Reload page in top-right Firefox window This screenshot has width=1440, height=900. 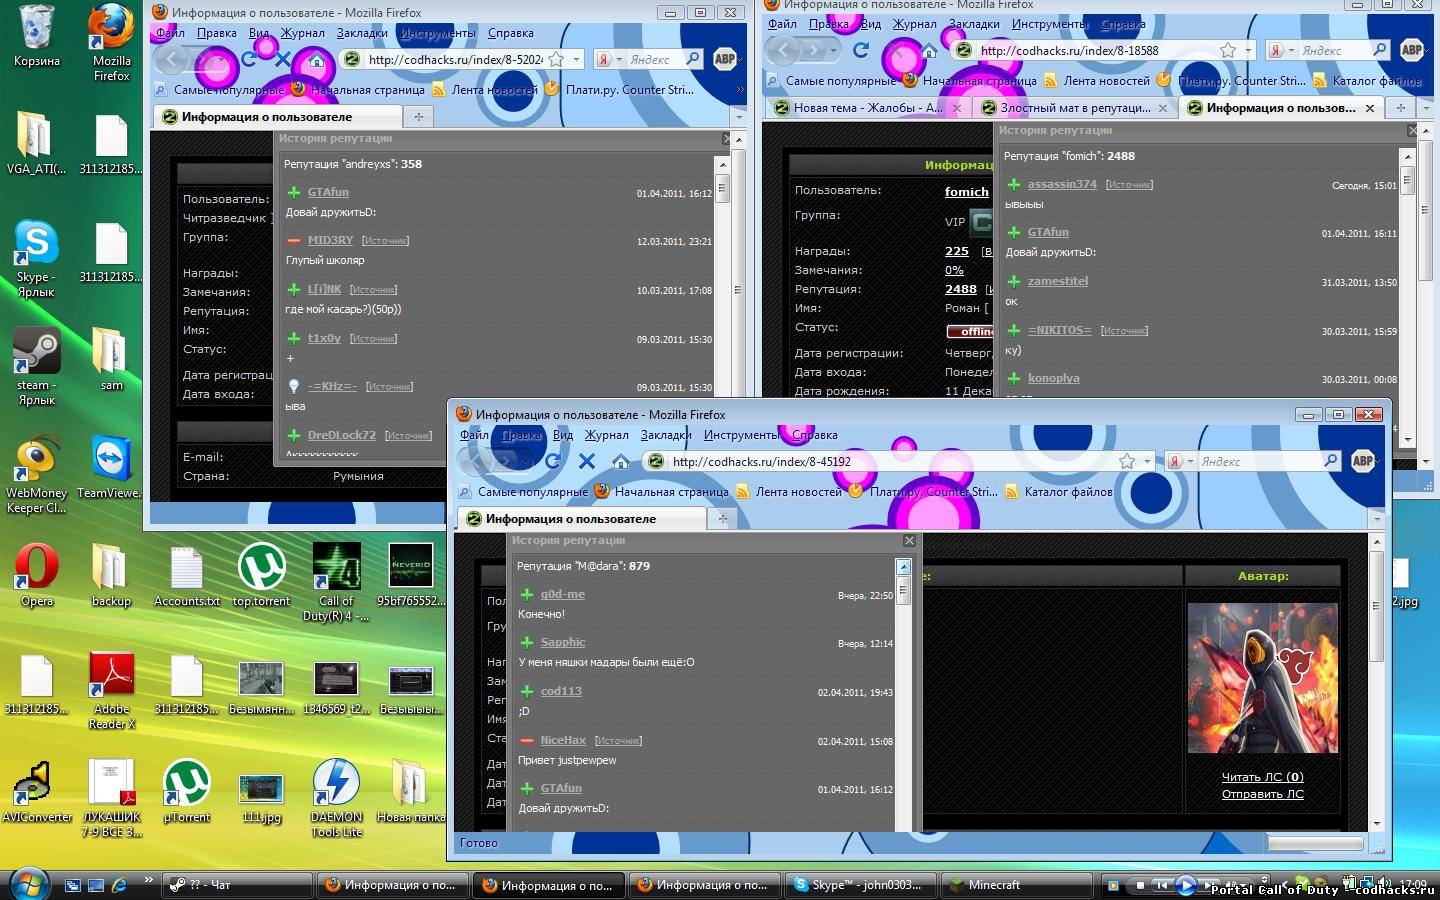tap(861, 50)
